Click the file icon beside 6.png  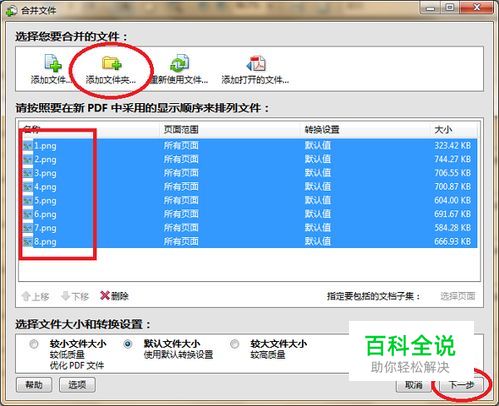28,214
